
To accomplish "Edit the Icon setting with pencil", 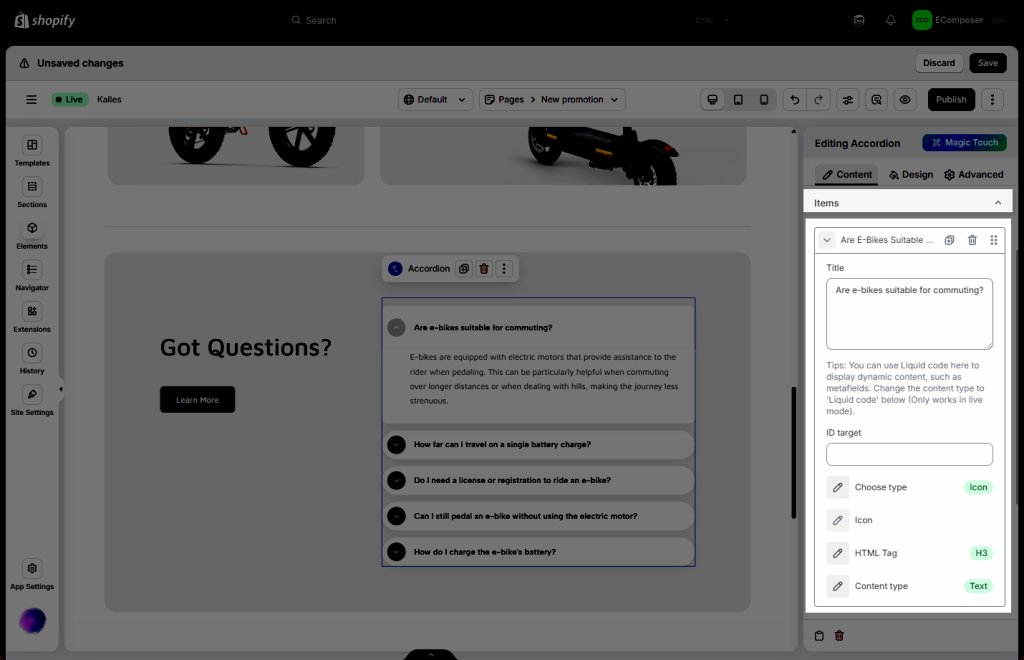I will click(838, 520).
